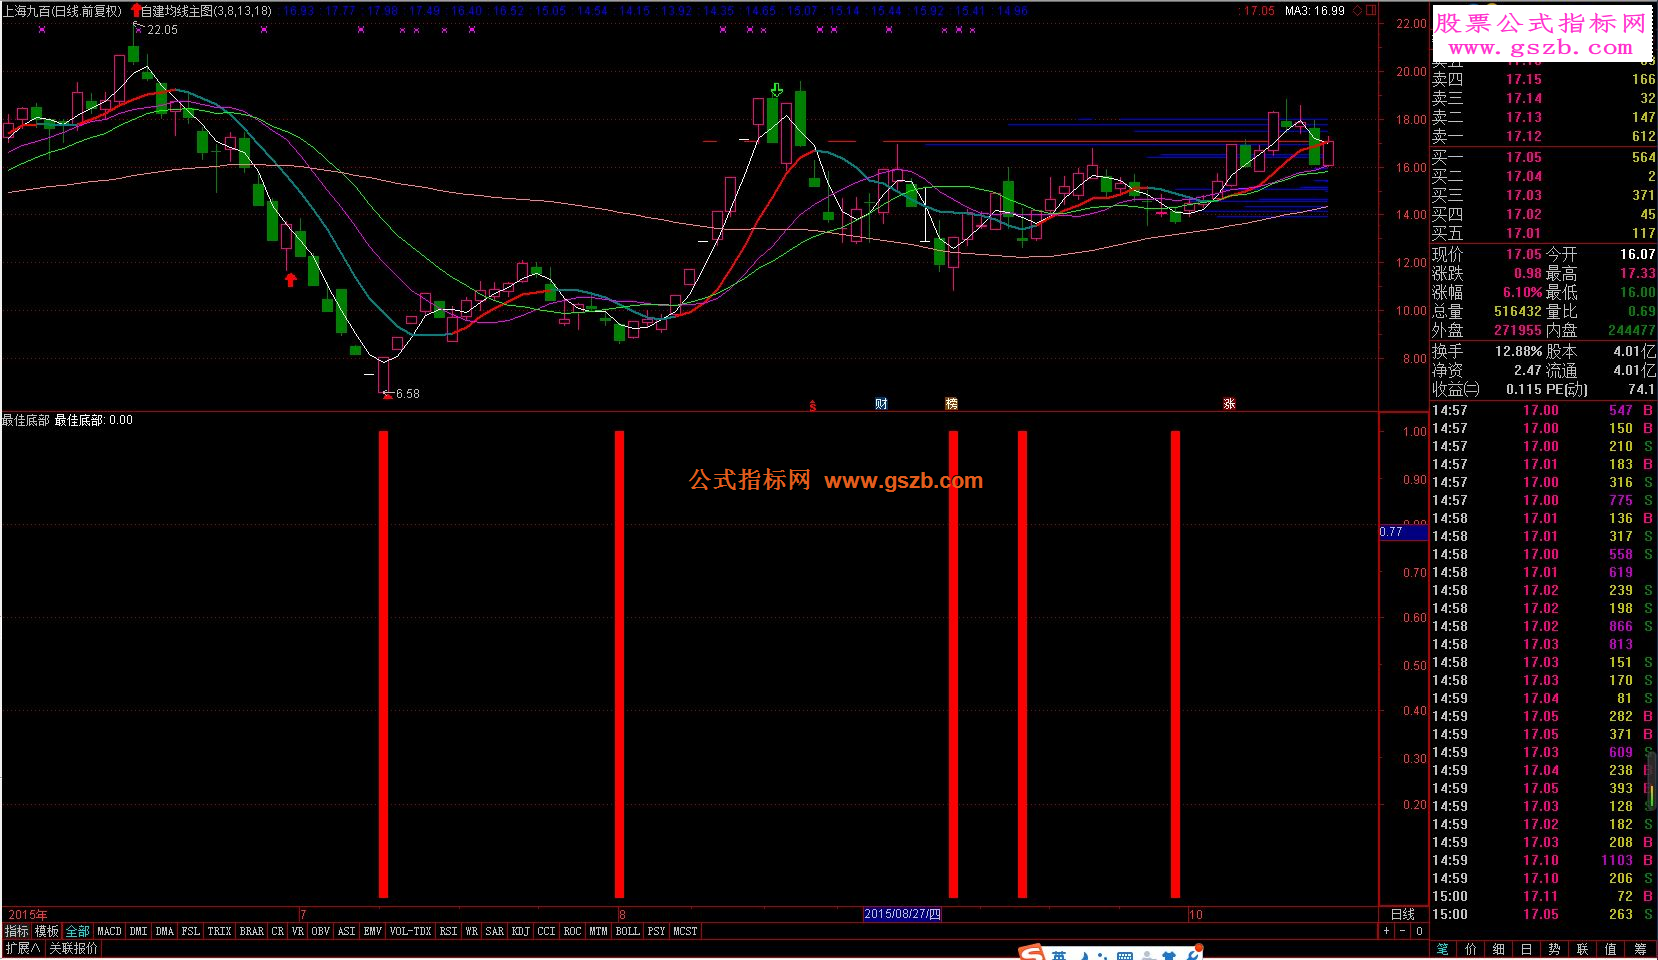
Task: Open the 联 tab in quote panel
Action: (x=1582, y=949)
